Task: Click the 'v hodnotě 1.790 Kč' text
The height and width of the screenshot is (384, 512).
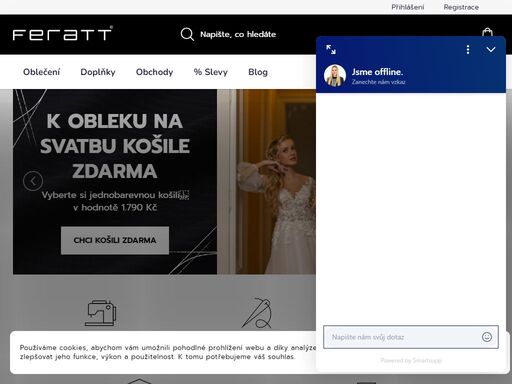Action: [115, 207]
